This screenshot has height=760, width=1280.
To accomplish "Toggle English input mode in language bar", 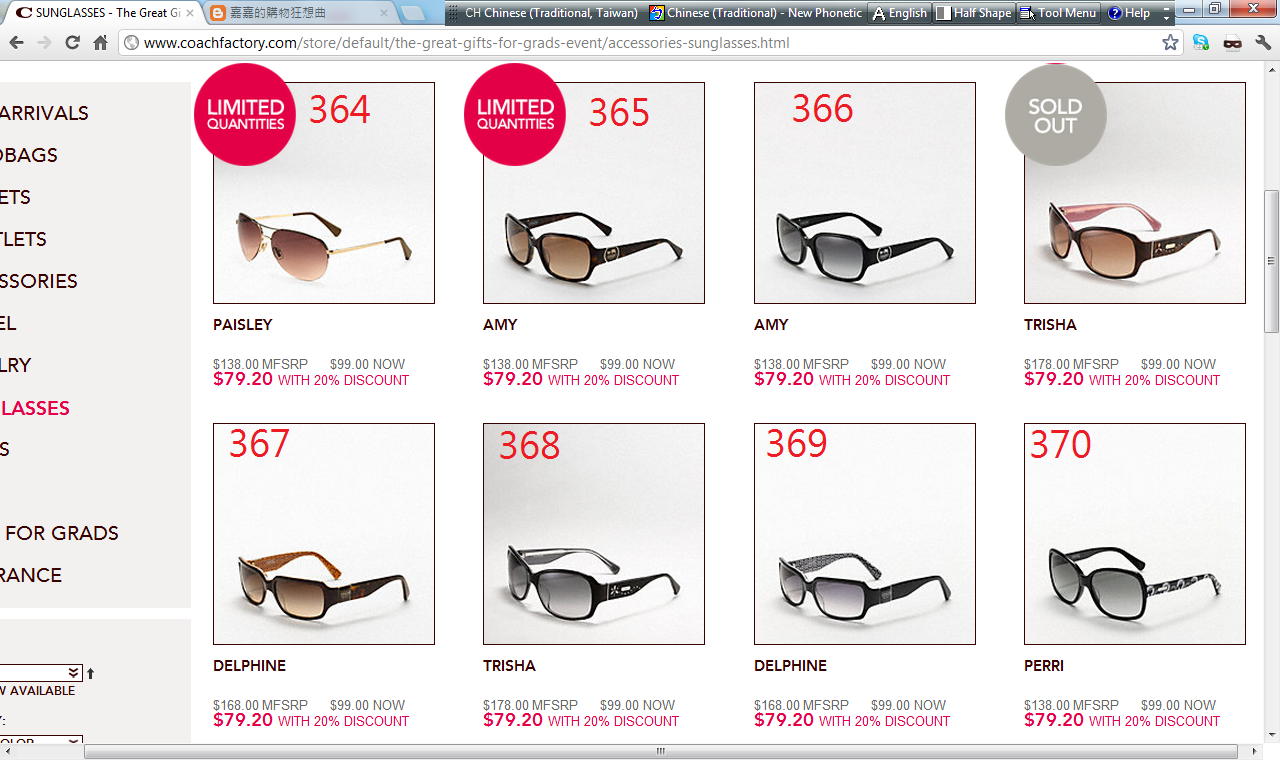I will pyautogui.click(x=899, y=13).
